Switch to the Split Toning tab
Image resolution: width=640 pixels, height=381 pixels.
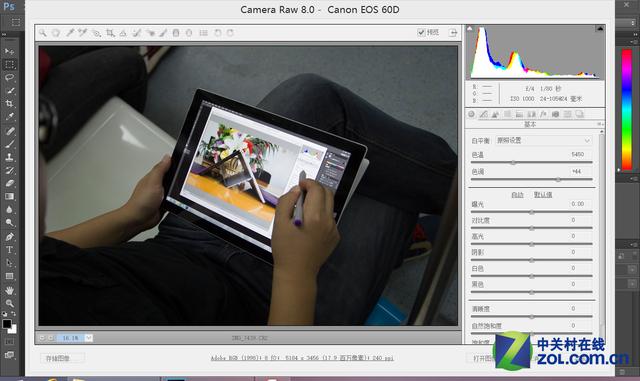(519, 114)
